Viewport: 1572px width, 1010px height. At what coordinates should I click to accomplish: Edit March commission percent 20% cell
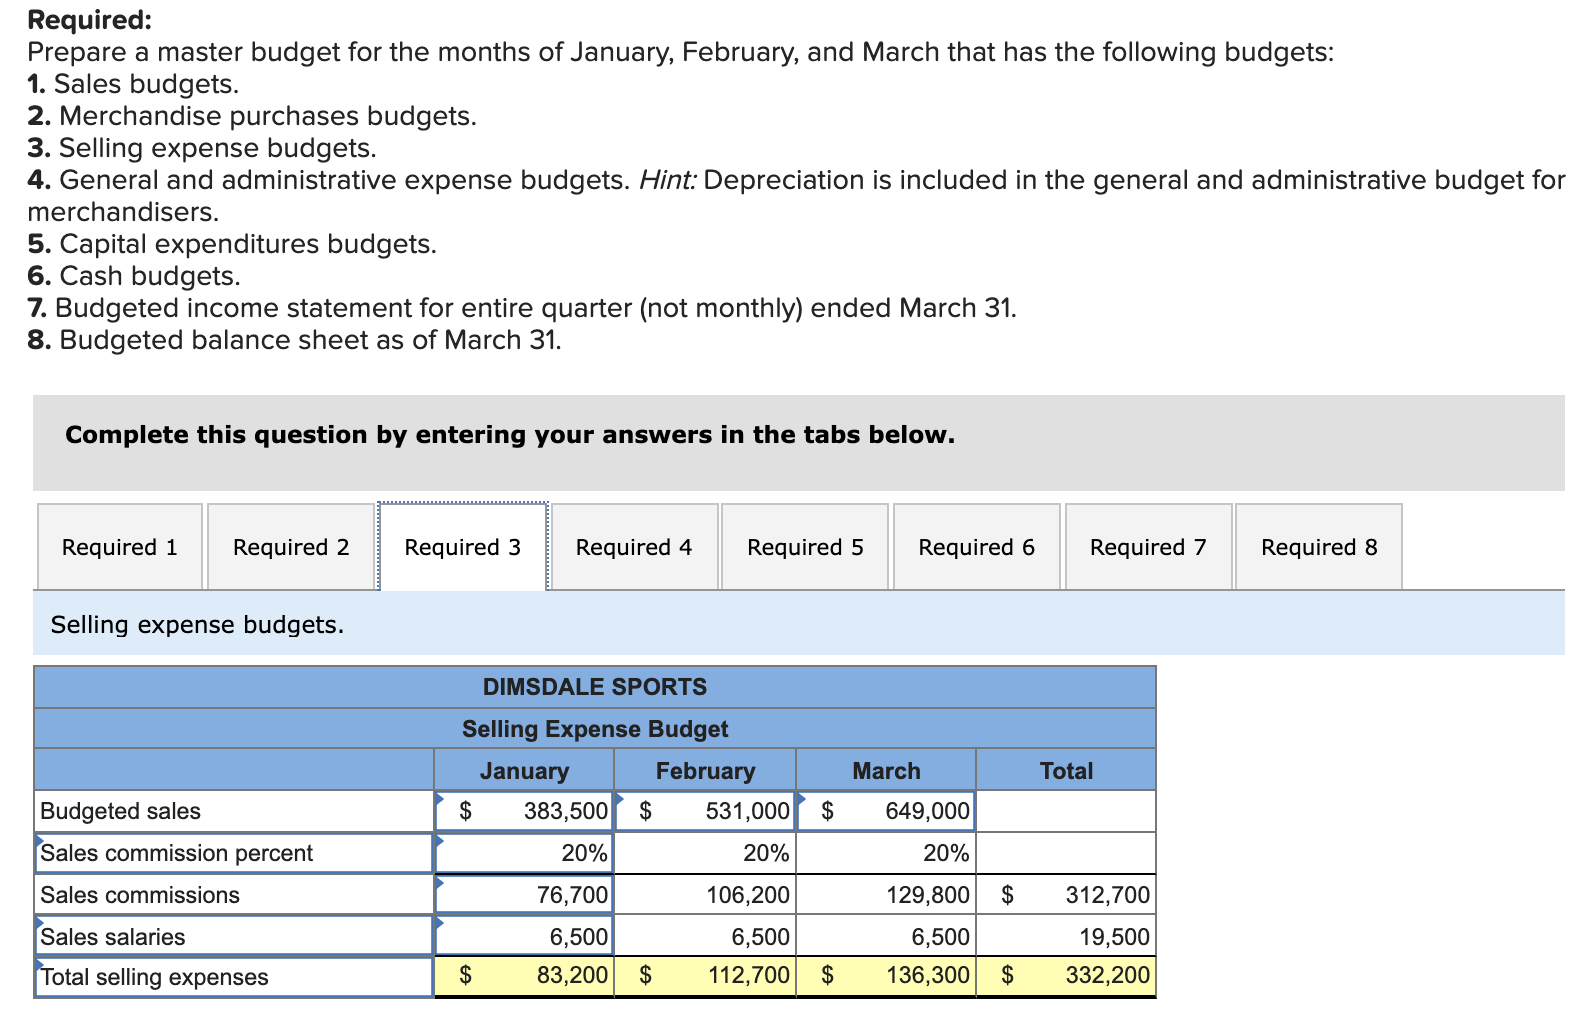886,853
